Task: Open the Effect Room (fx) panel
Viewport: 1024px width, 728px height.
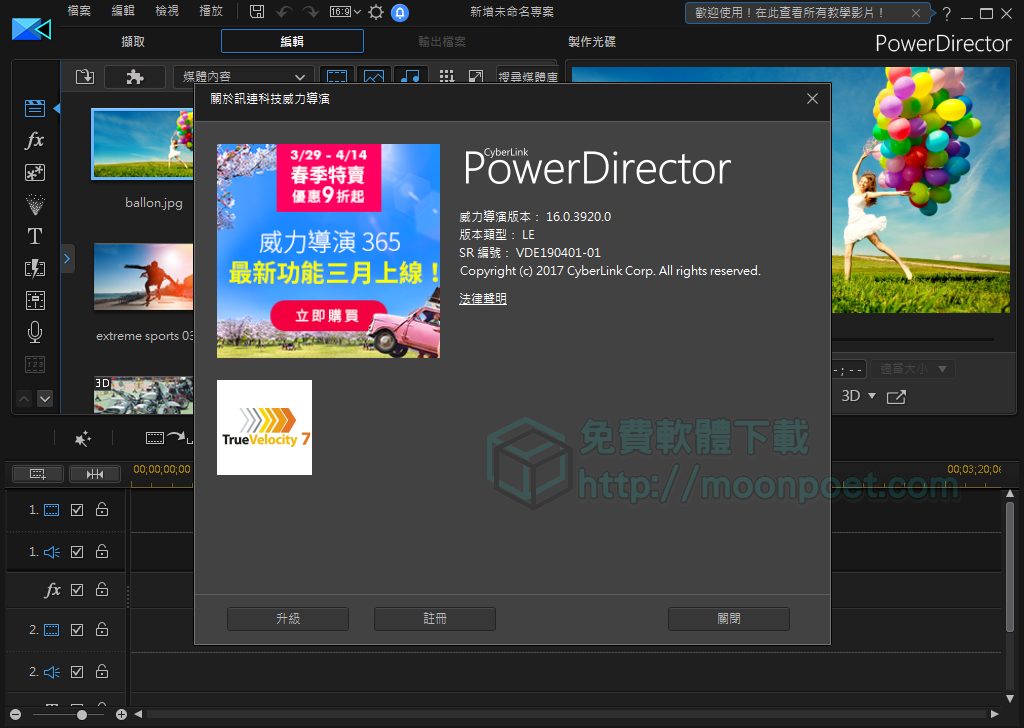Action: 34,141
